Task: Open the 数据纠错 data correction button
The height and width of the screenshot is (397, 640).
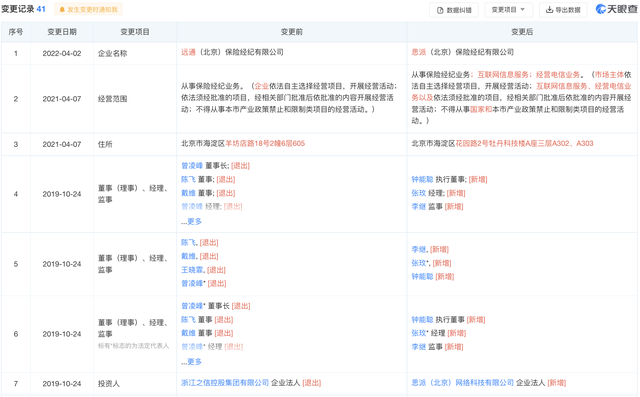Action: point(454,10)
